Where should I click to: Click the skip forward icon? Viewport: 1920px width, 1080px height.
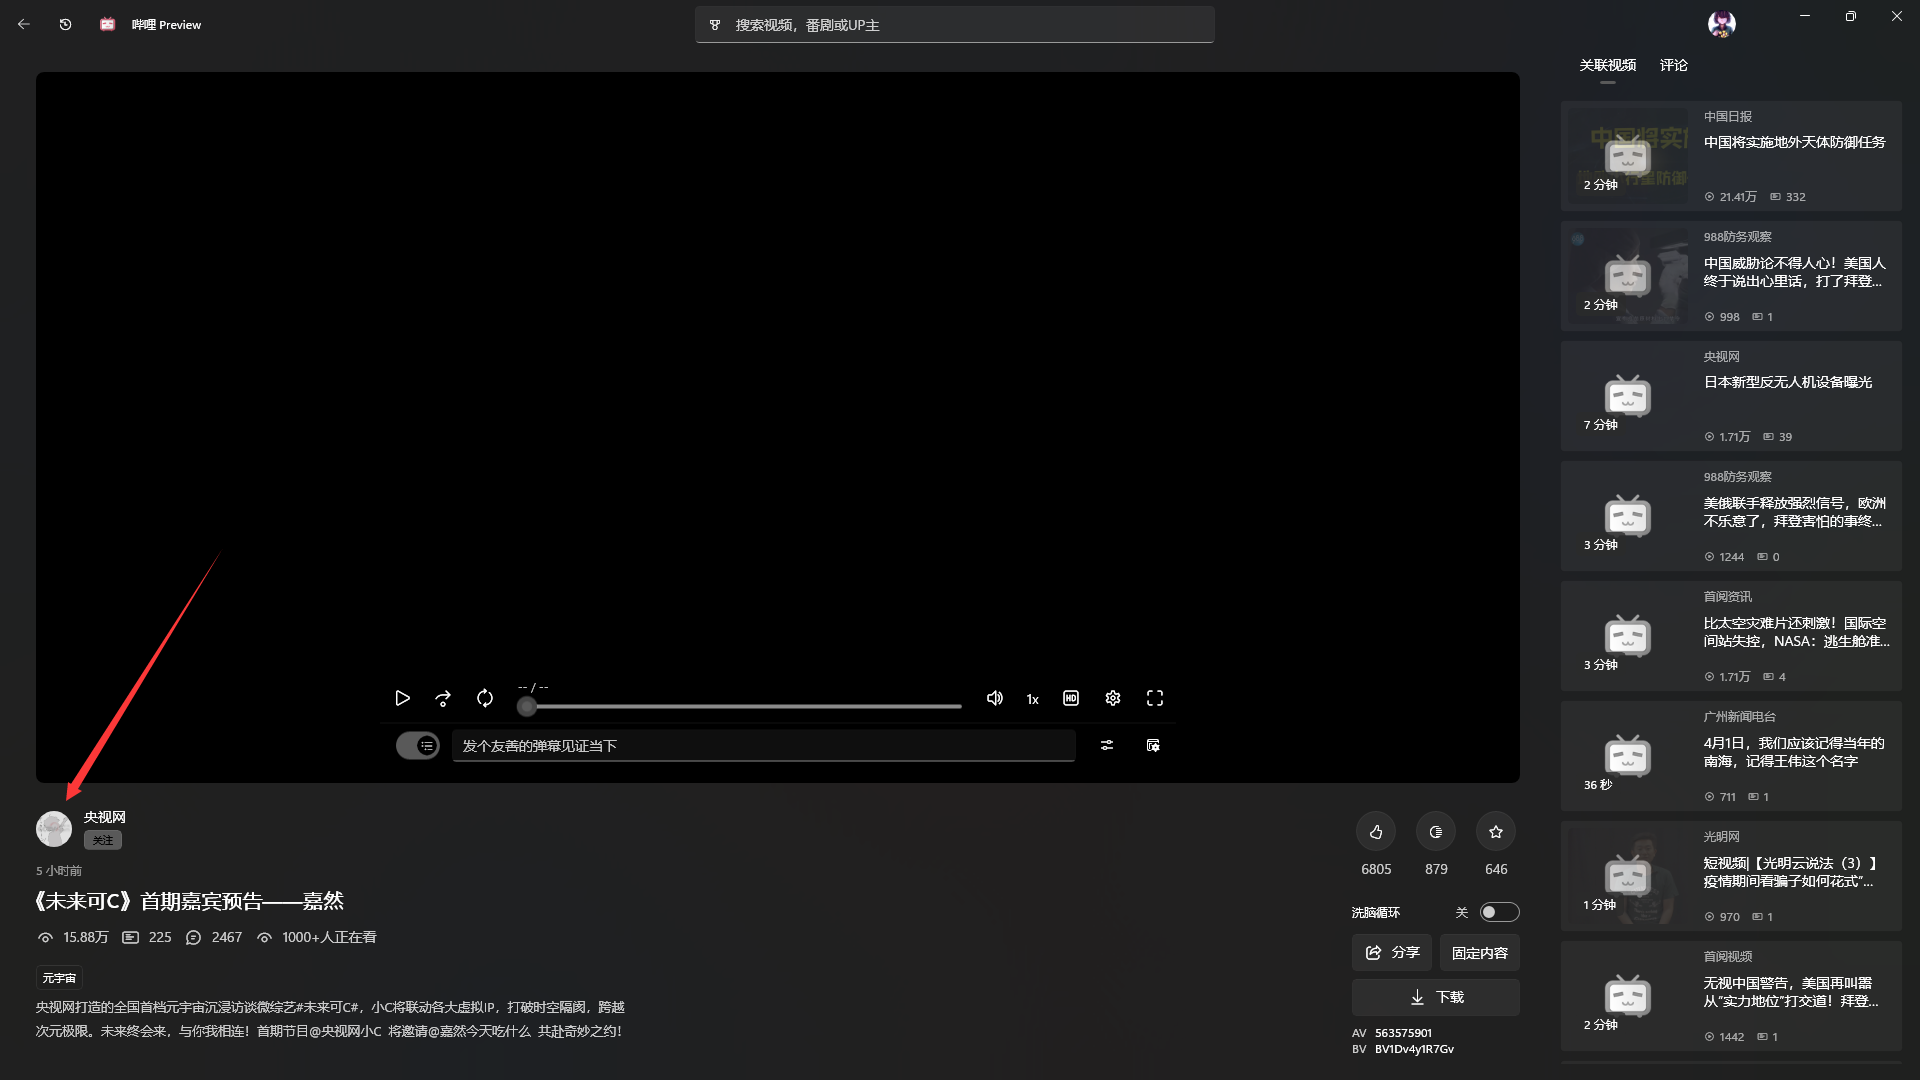coord(443,698)
